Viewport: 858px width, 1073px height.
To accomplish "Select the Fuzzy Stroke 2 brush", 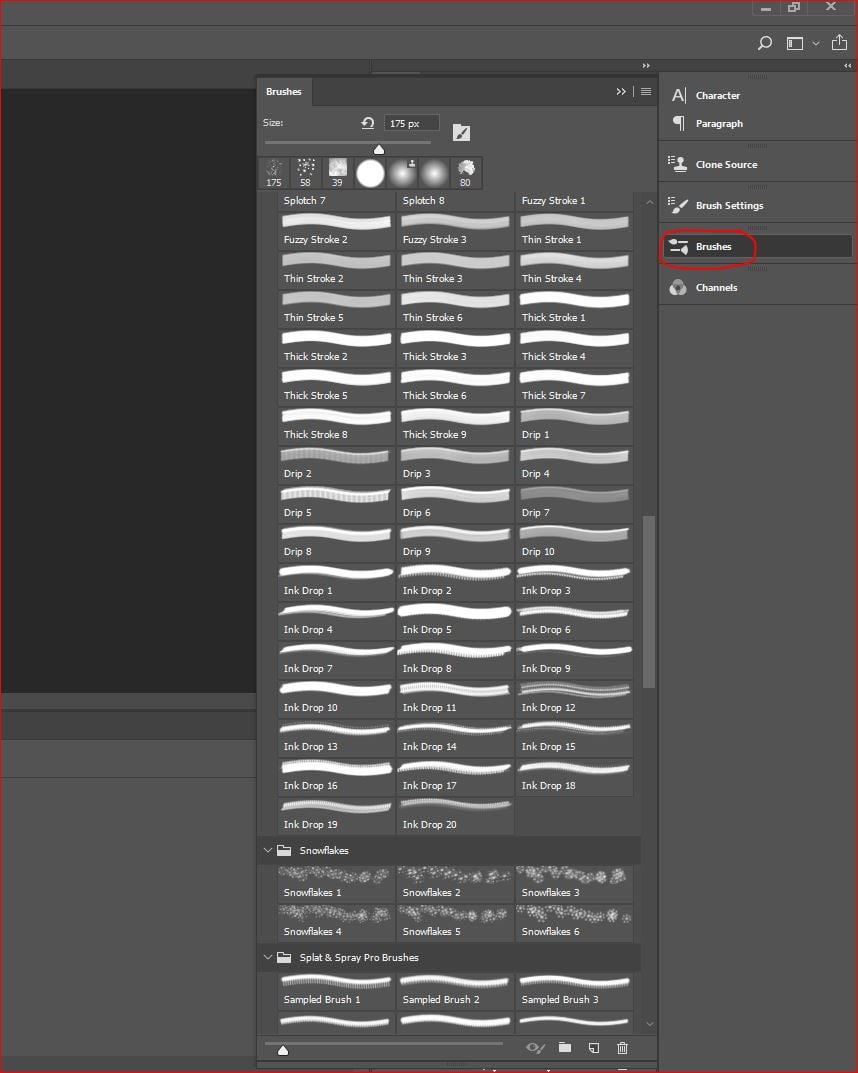I will pos(337,231).
